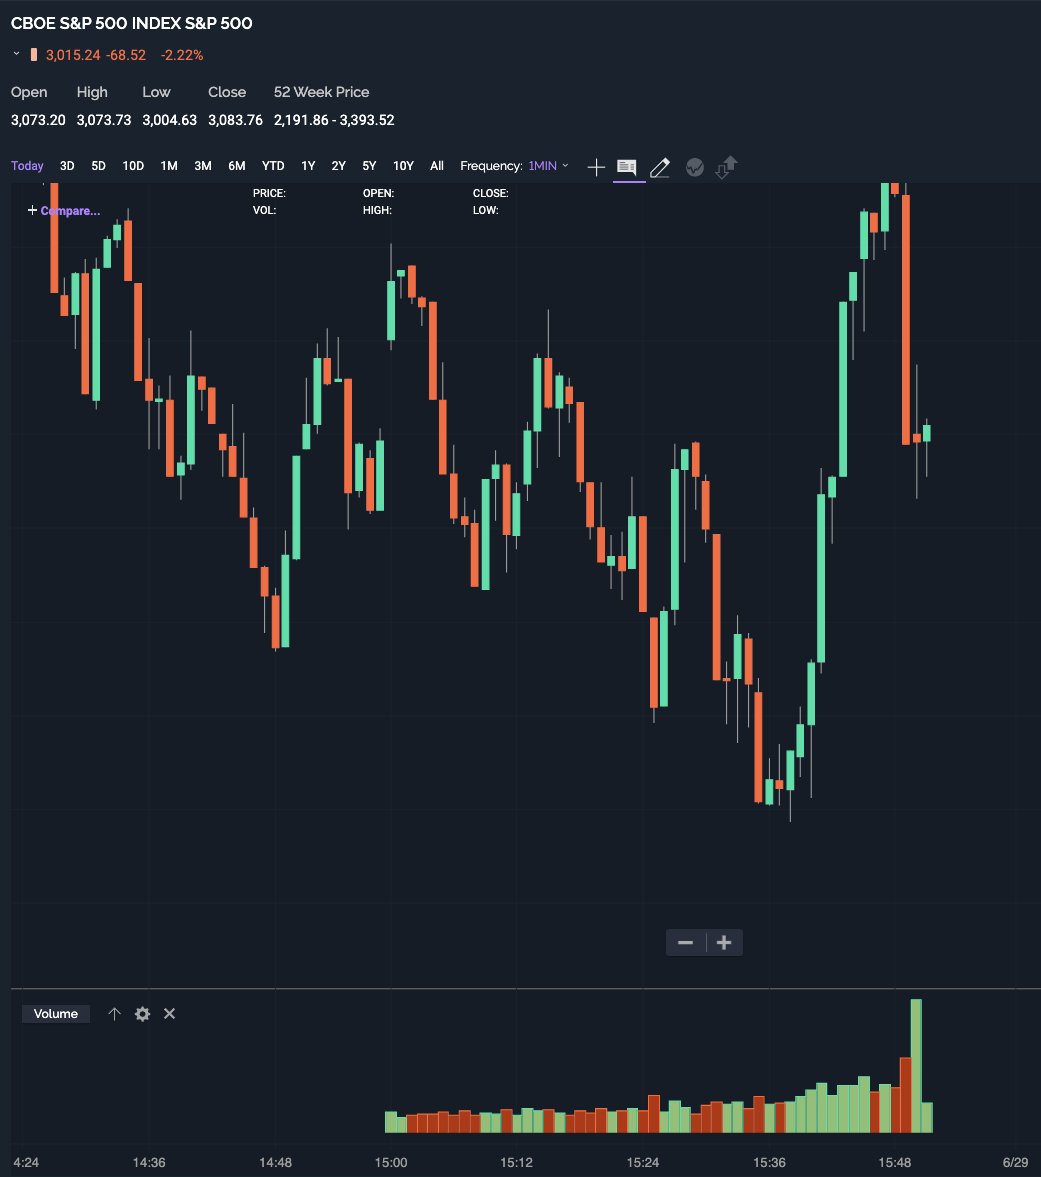
Task: Click the 6/29 date axis label
Action: coord(1015,1162)
